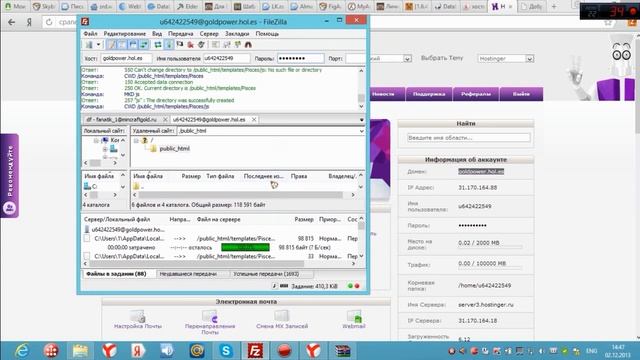Viewport: 640px width, 360px height.
Task: Toggle transfer queue display
Action: [x=144, y=44]
